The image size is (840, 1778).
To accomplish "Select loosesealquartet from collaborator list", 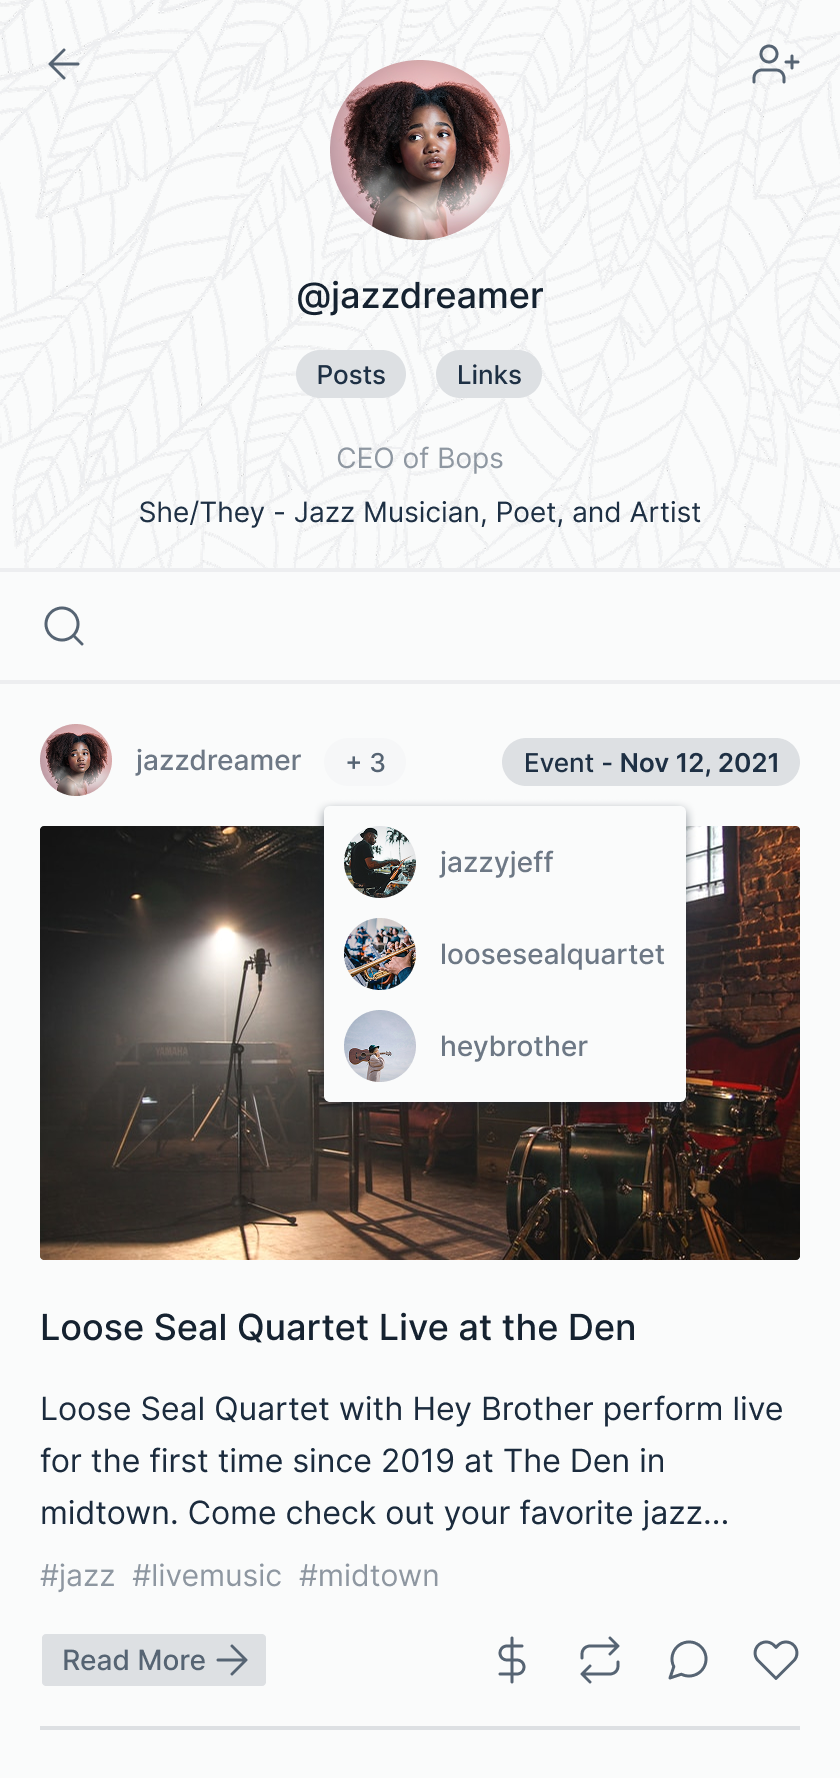I will [551, 954].
